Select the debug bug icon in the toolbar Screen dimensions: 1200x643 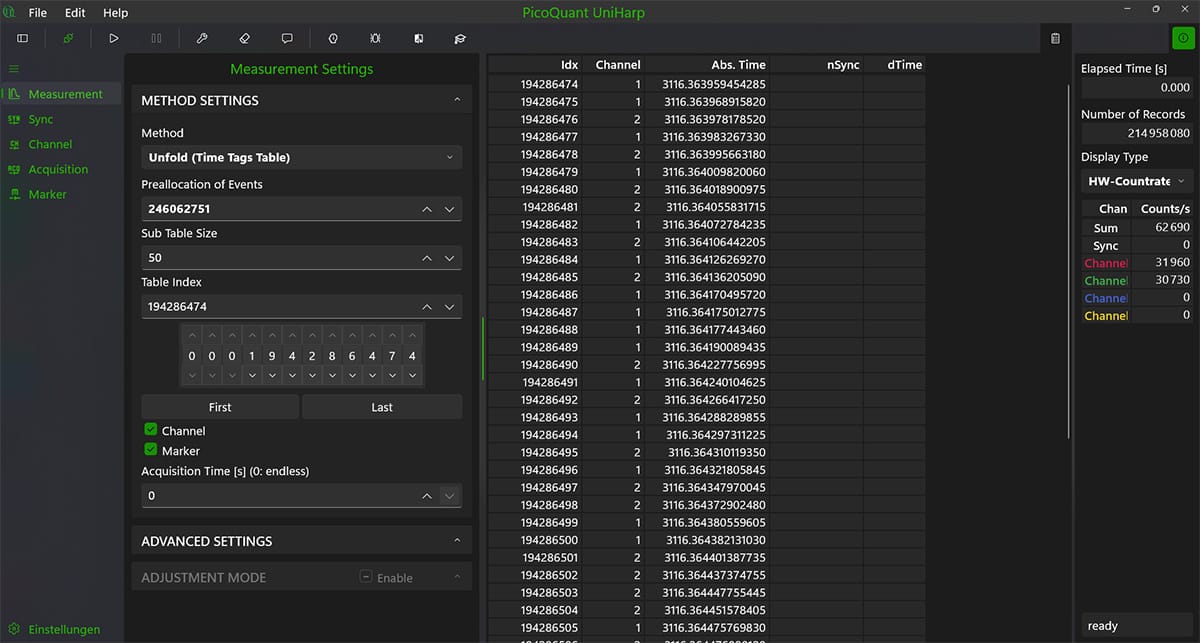click(374, 38)
